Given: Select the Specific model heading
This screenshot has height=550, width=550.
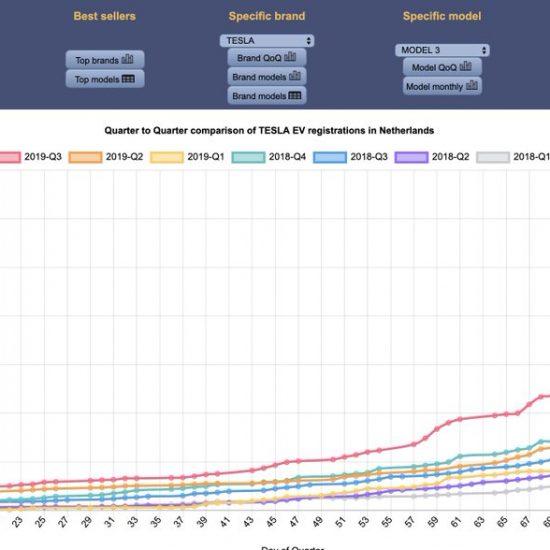Looking at the screenshot, I should [x=442, y=16].
